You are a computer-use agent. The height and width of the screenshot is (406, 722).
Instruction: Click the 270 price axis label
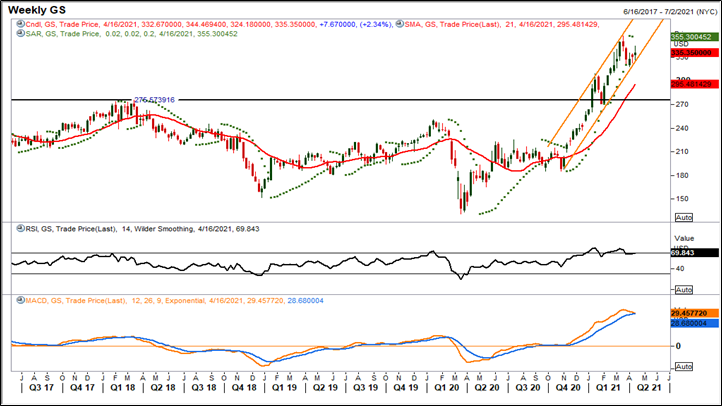coord(682,104)
